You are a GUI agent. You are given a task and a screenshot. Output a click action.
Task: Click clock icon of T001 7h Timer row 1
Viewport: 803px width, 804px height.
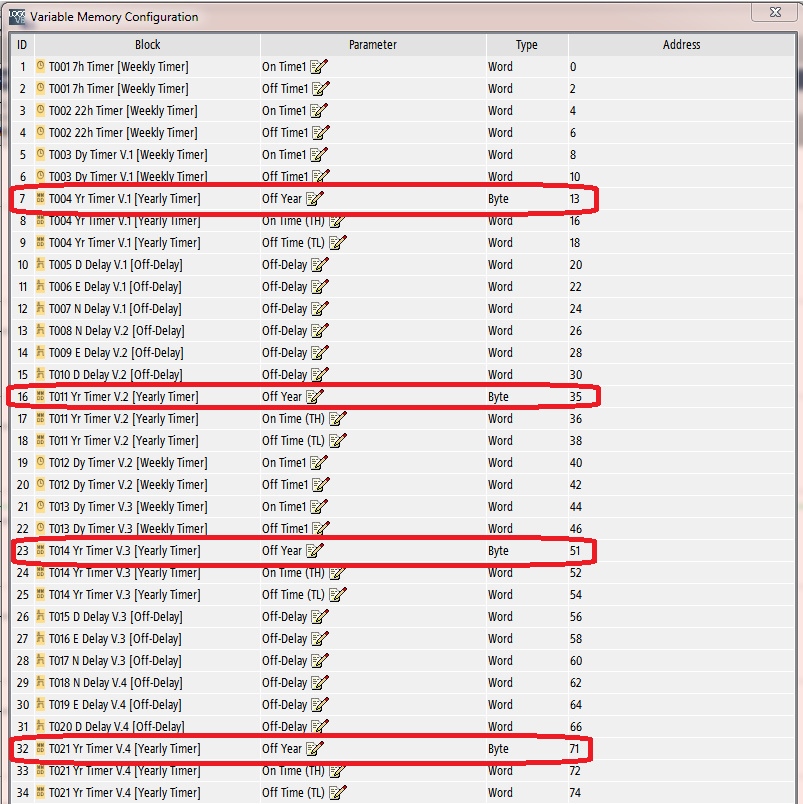pos(41,66)
